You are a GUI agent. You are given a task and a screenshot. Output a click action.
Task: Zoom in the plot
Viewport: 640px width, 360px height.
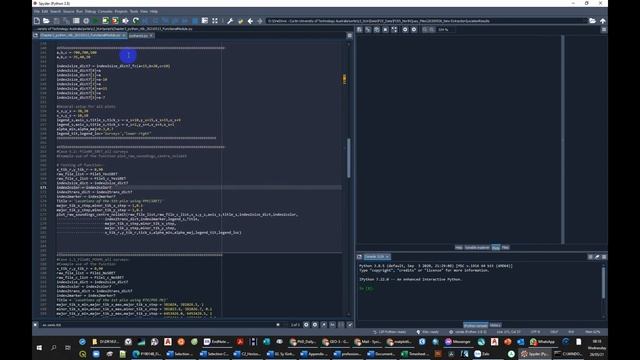[432, 29]
